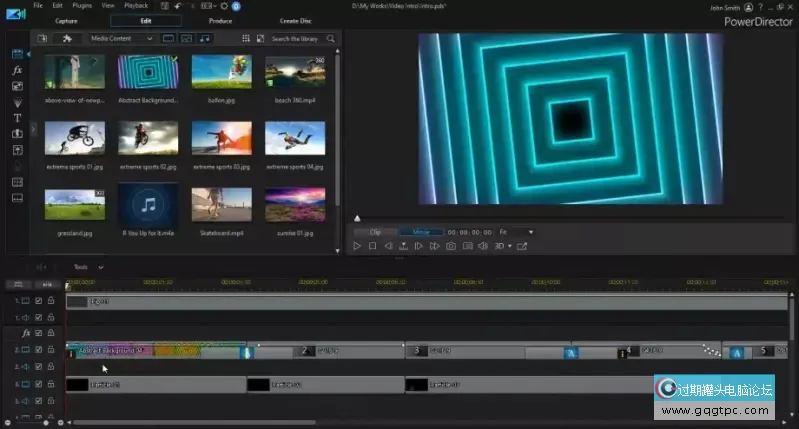Click the plug-ins puzzle piece icon
This screenshot has height=429, width=799.
[x=66, y=38]
